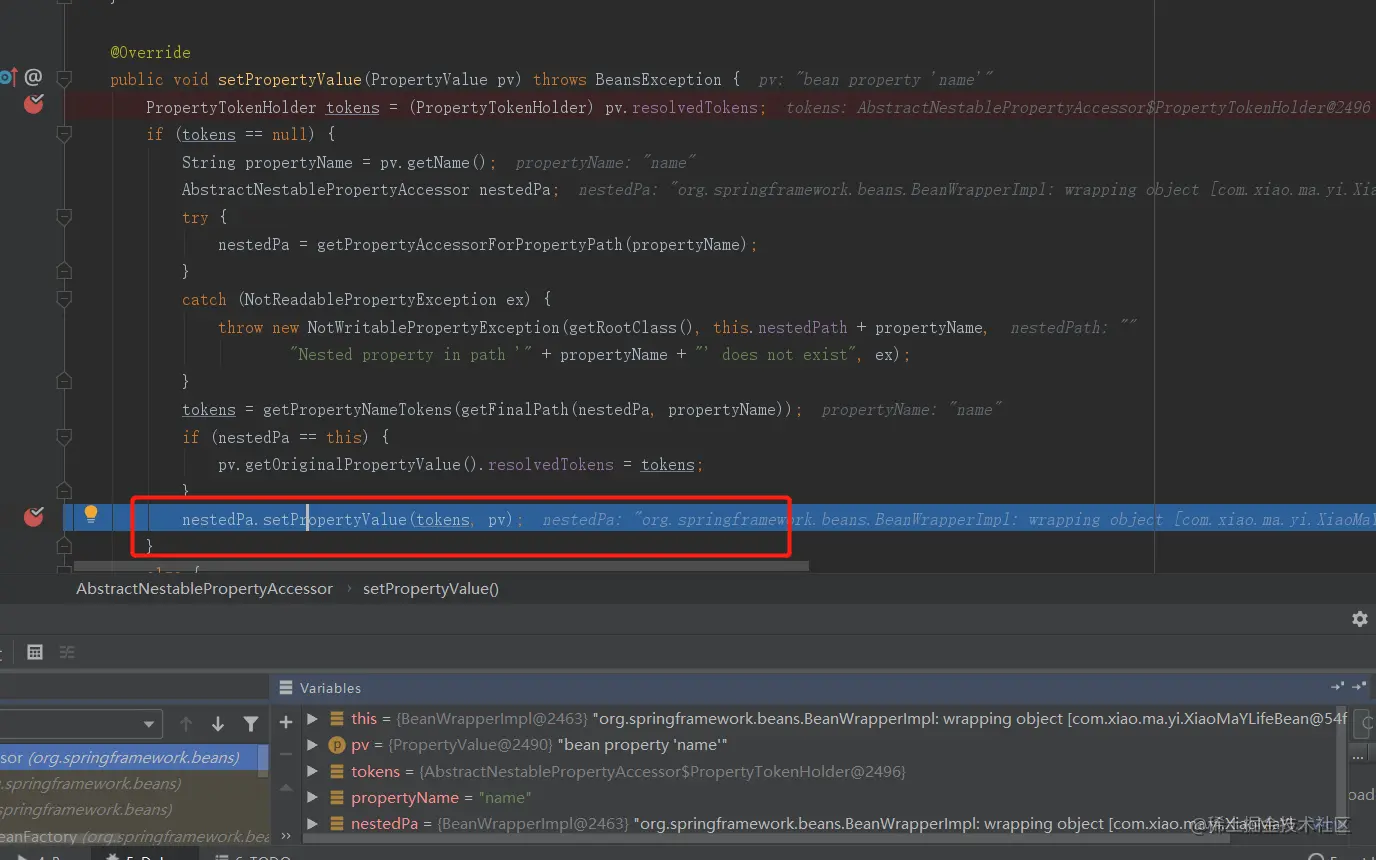Expand the 'pv' variable node

[312, 745]
